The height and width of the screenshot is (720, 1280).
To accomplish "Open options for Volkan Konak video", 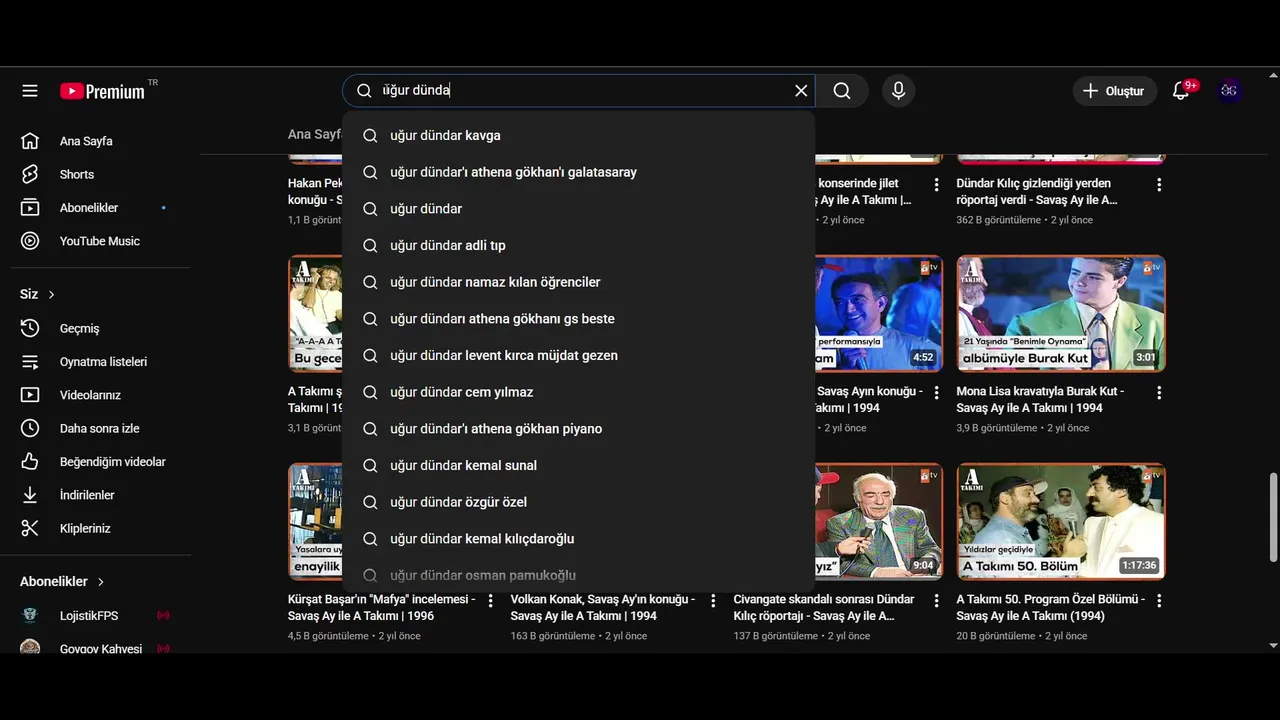I will pyautogui.click(x=713, y=601).
